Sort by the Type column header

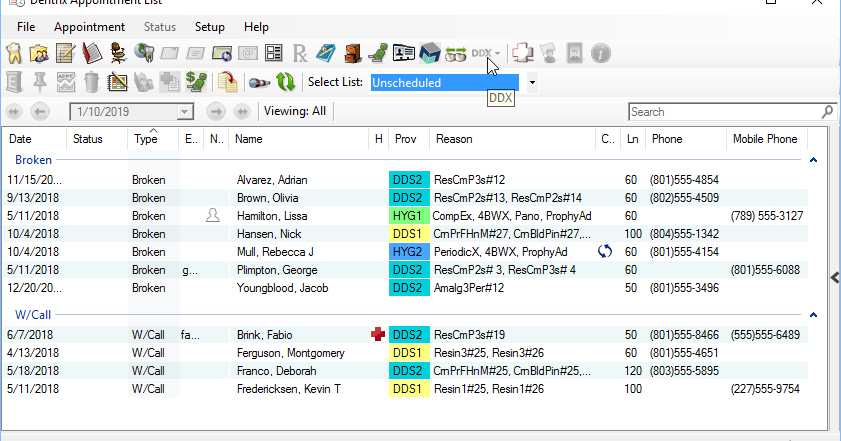(153, 139)
